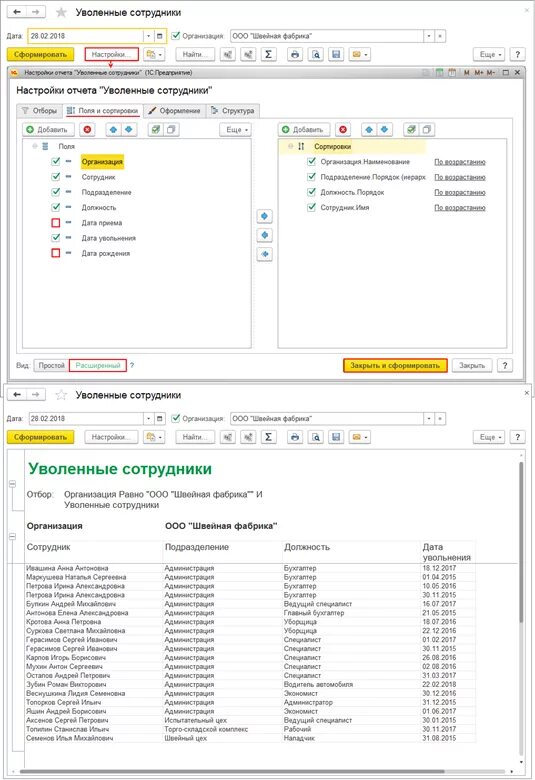Open the Еще menu in the upper toolbar
The height and width of the screenshot is (780, 535).
tap(489, 55)
